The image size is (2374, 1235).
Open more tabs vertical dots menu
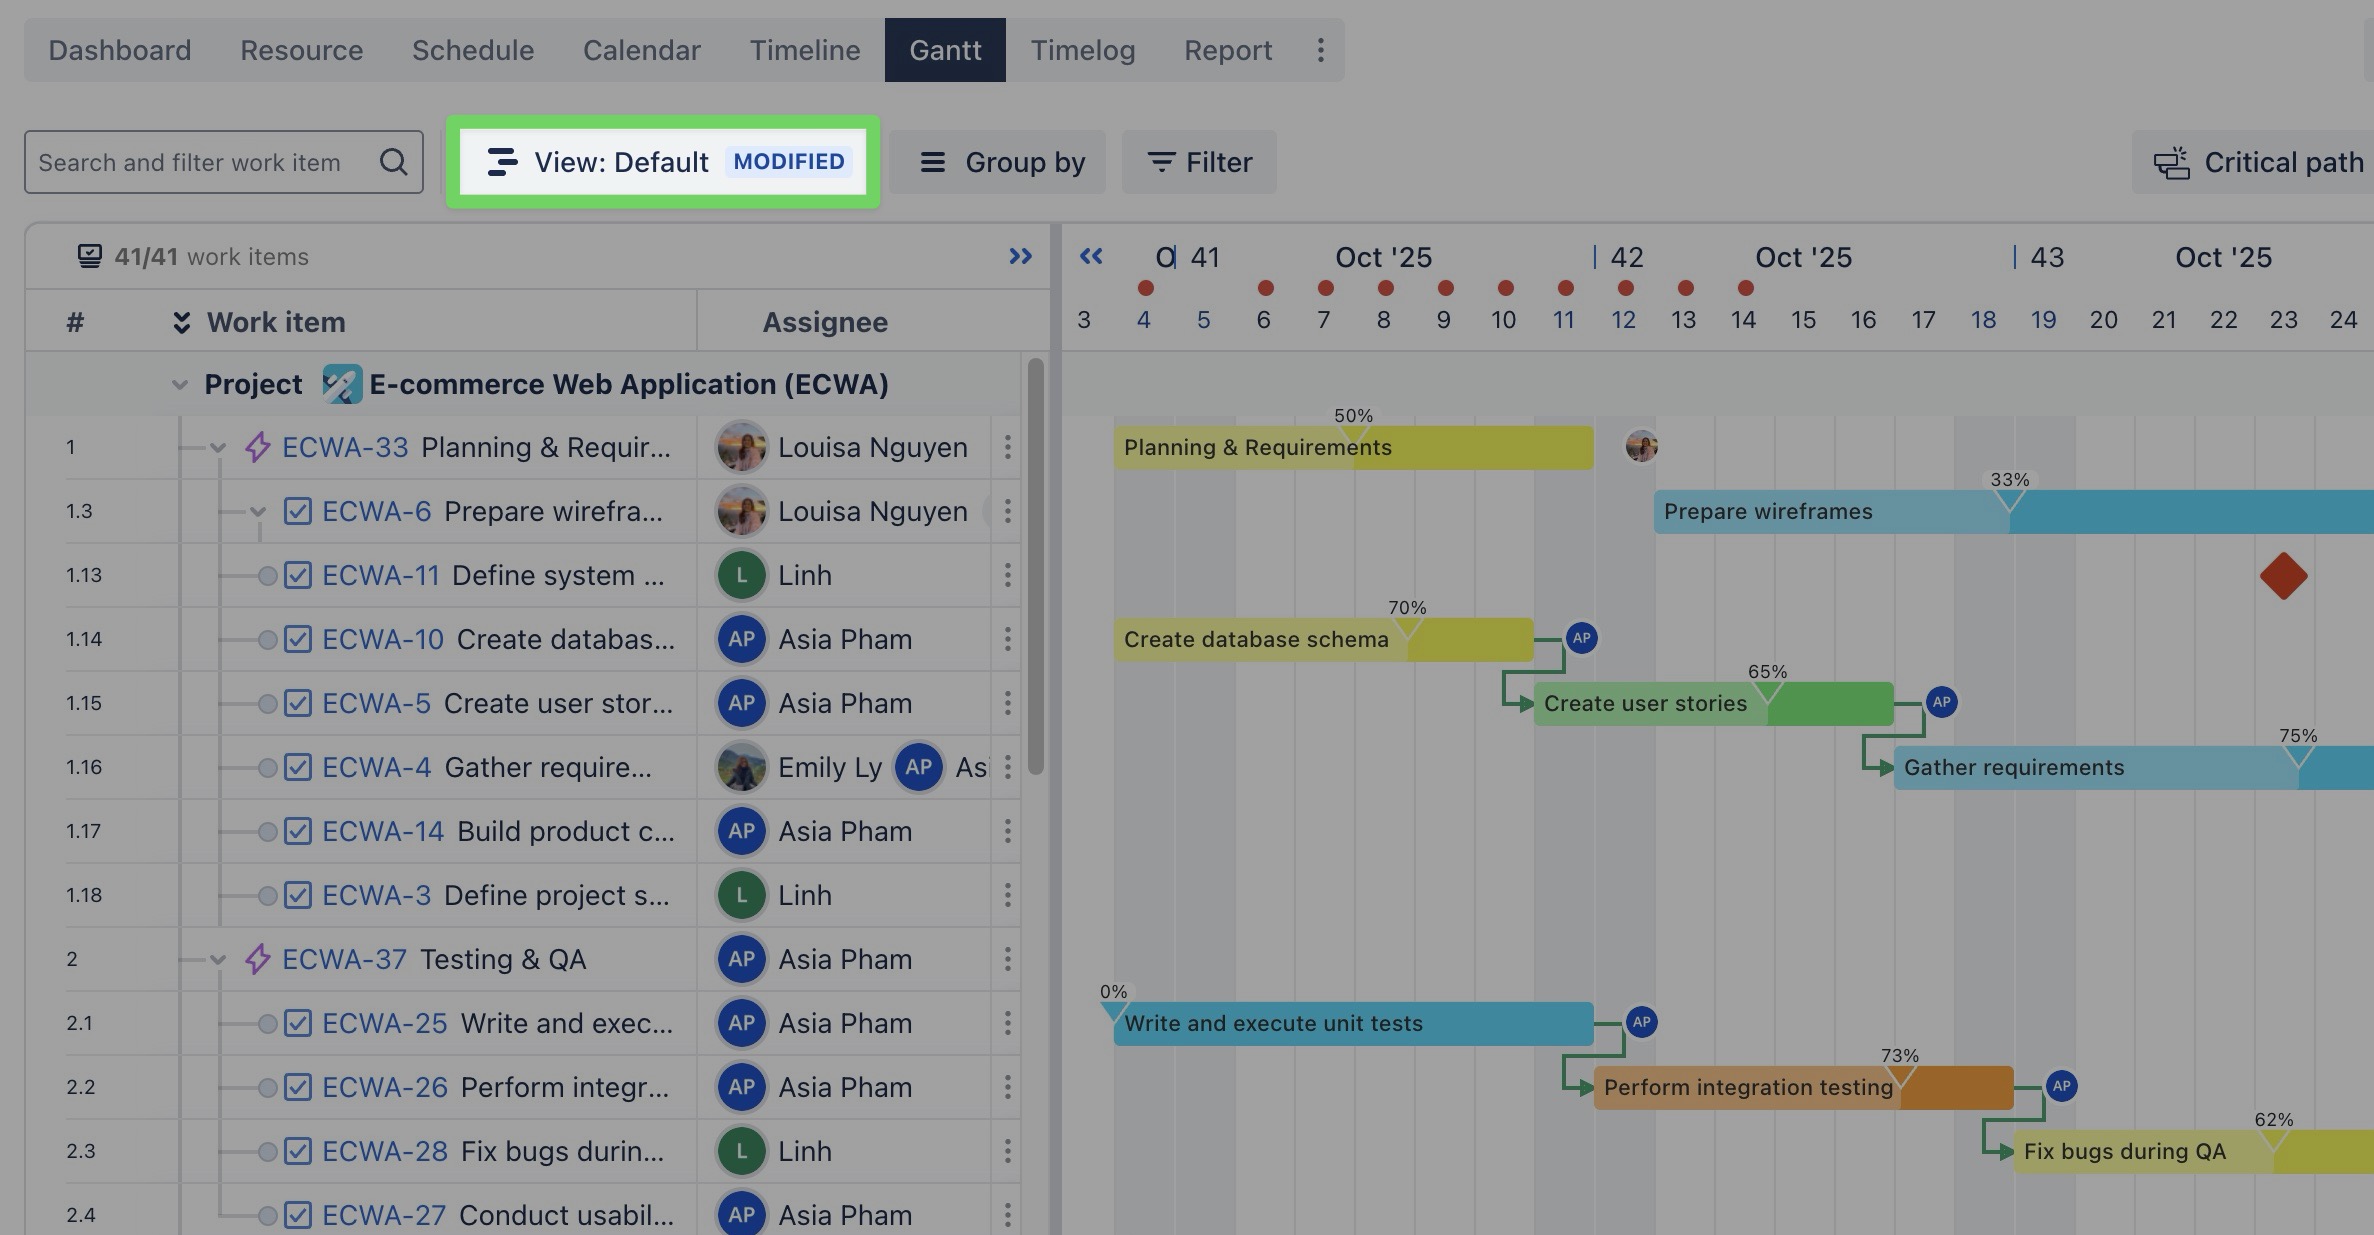[1320, 50]
